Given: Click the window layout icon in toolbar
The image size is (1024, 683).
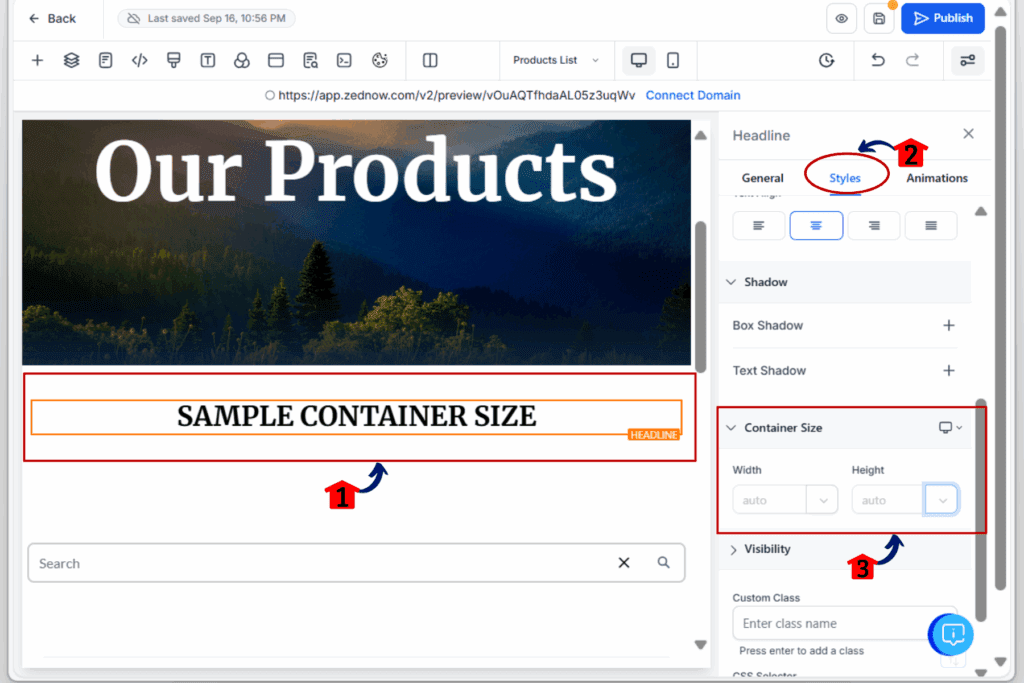Looking at the screenshot, I should (x=276, y=60).
